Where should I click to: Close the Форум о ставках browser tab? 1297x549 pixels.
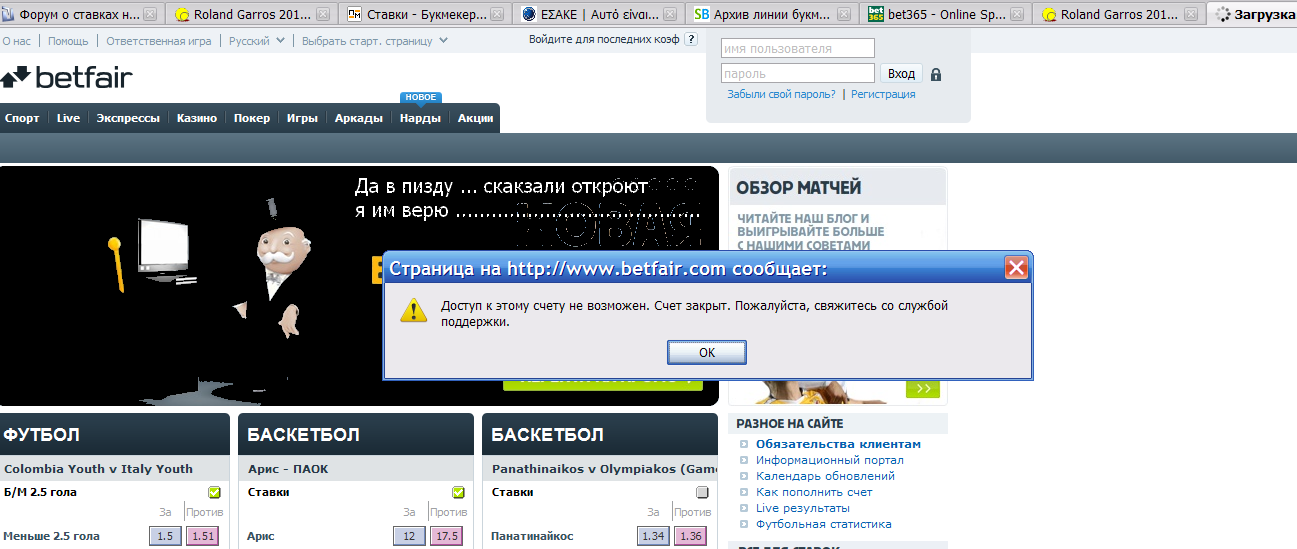click(150, 14)
